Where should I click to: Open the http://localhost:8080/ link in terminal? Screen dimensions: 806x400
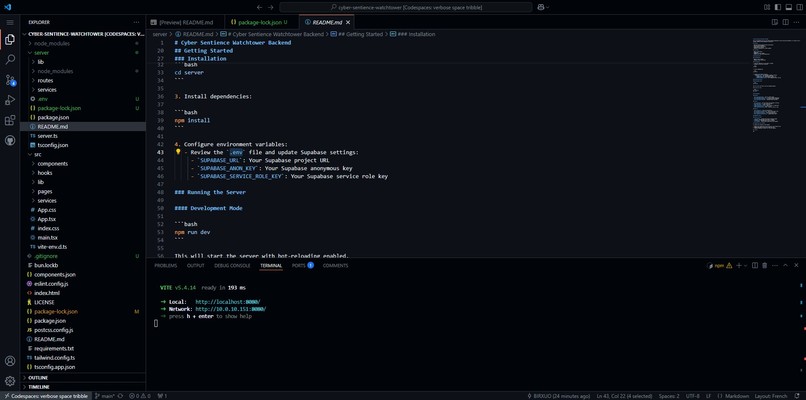pos(228,302)
